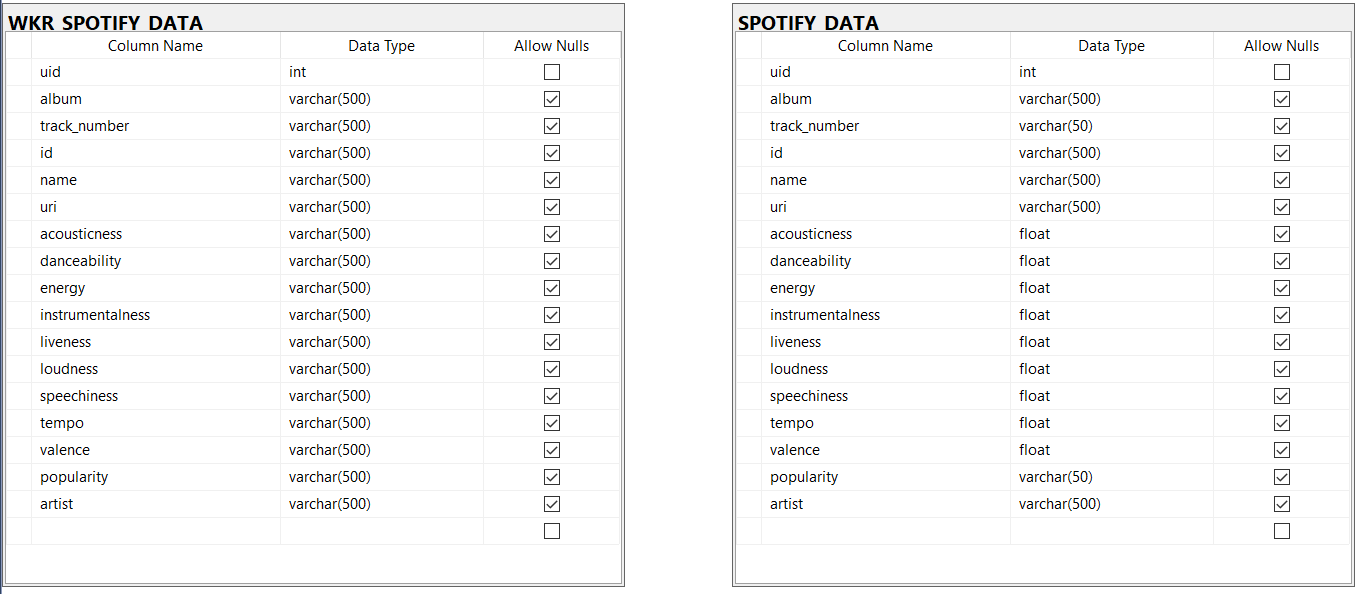1364x594 pixels.
Task: Click the WKR SPOTIFY DATA title bar
Action: [300, 21]
